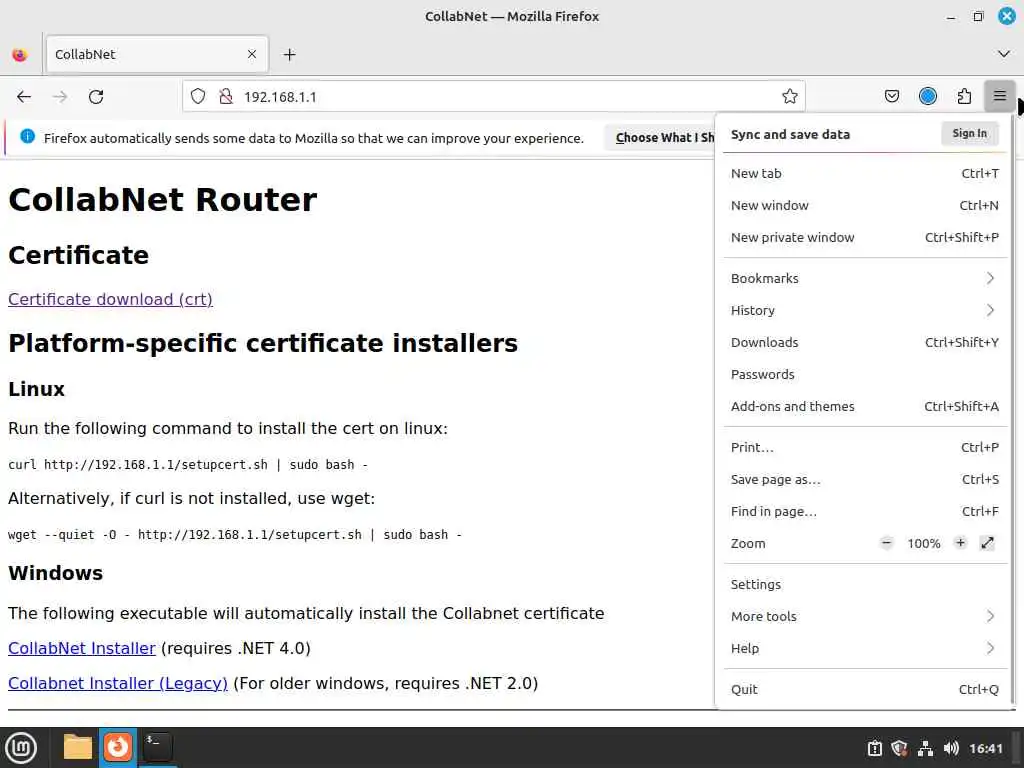The width and height of the screenshot is (1024, 768).
Task: Close the CollabNet tab
Action: (x=252, y=54)
